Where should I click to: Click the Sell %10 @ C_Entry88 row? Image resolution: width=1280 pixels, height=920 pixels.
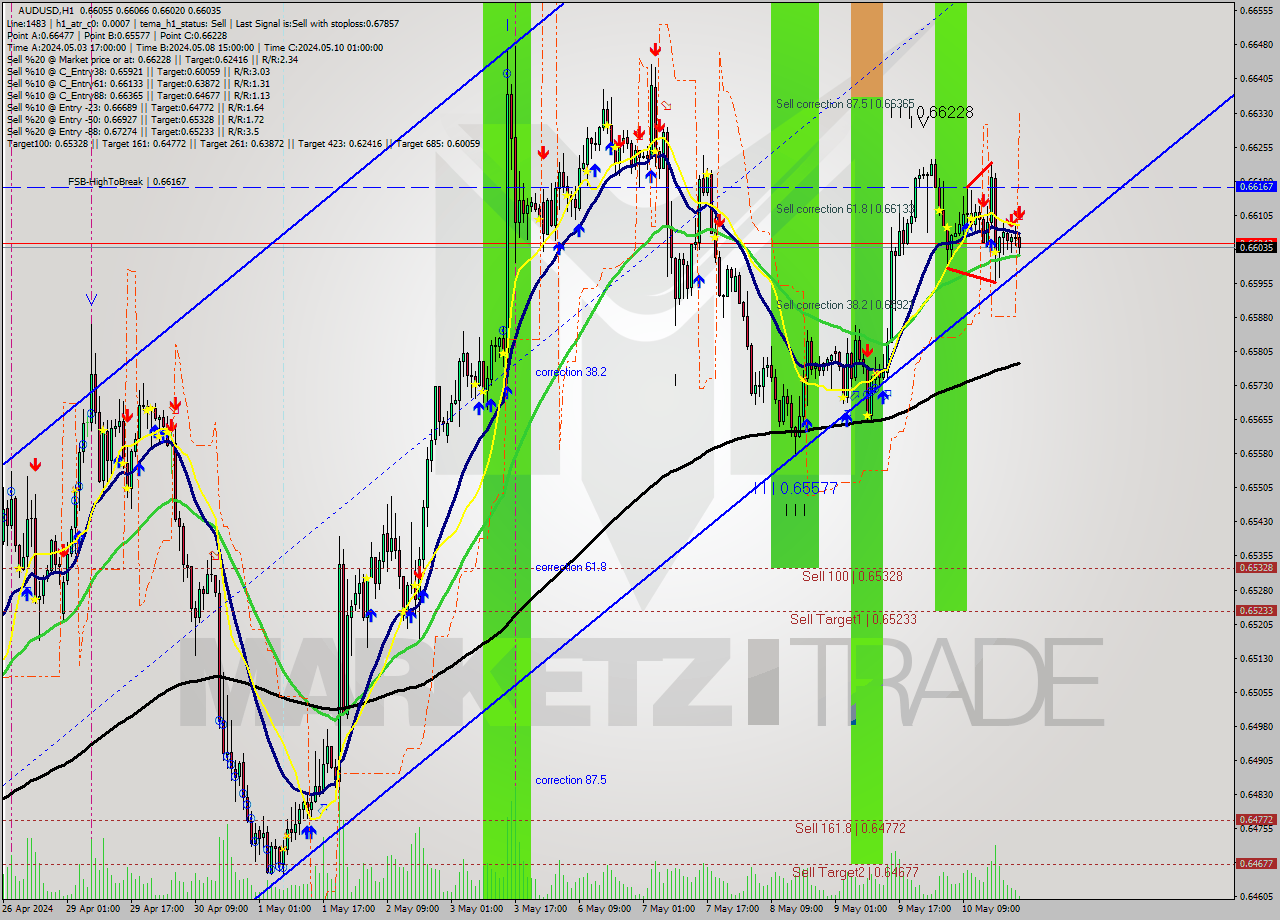click(x=138, y=95)
